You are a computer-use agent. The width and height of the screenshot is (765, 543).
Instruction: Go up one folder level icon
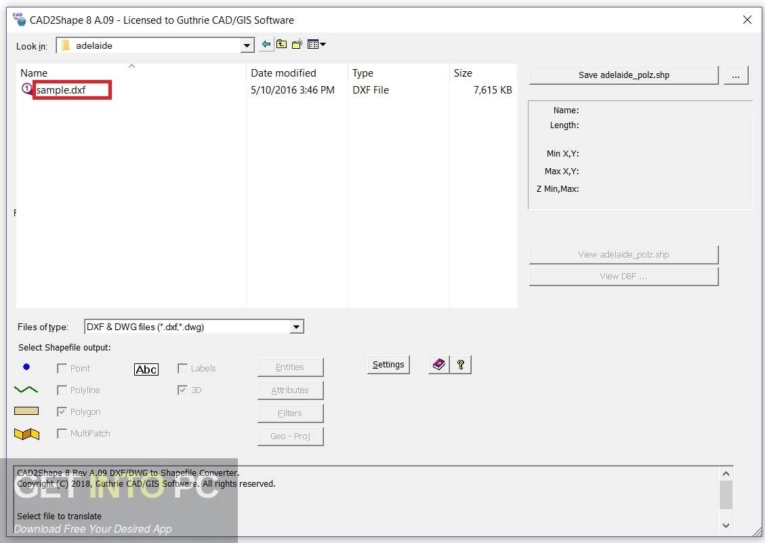pyautogui.click(x=282, y=44)
